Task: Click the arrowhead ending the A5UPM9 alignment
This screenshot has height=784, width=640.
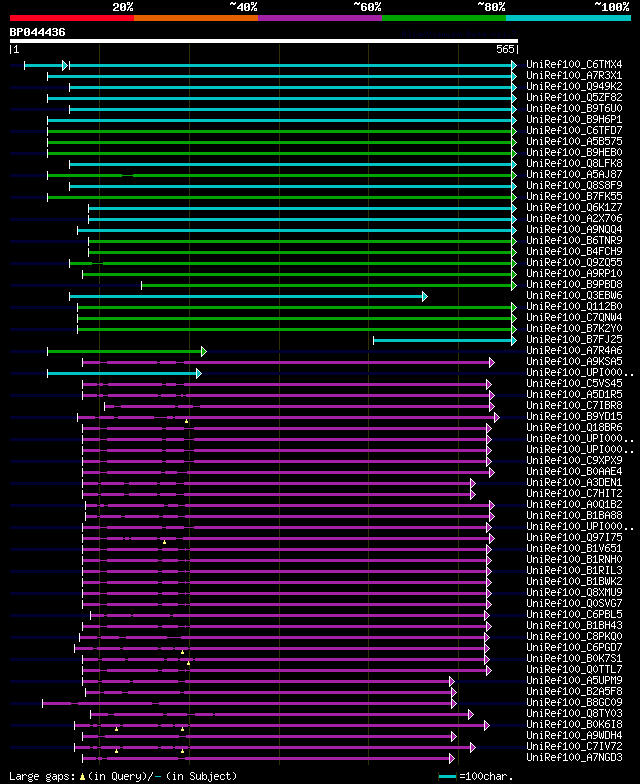Action: tap(452, 682)
